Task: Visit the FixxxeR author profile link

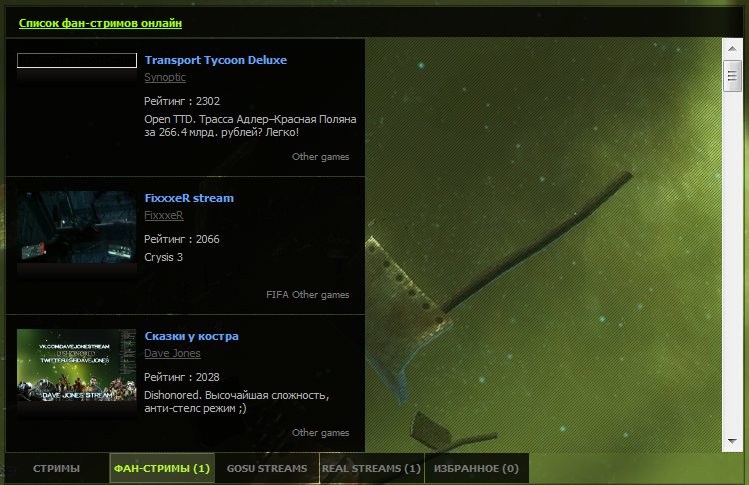Action: pos(164,216)
